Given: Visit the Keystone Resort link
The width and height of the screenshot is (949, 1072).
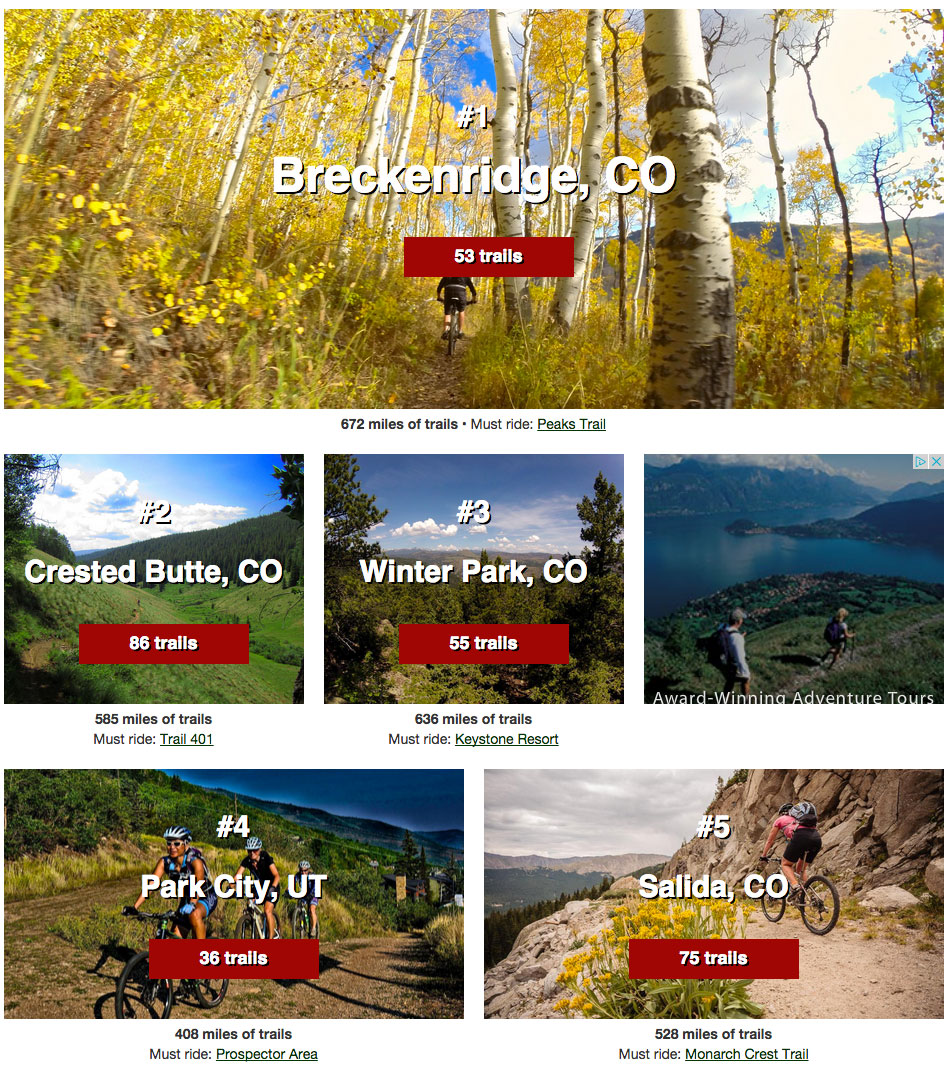Looking at the screenshot, I should point(507,739).
